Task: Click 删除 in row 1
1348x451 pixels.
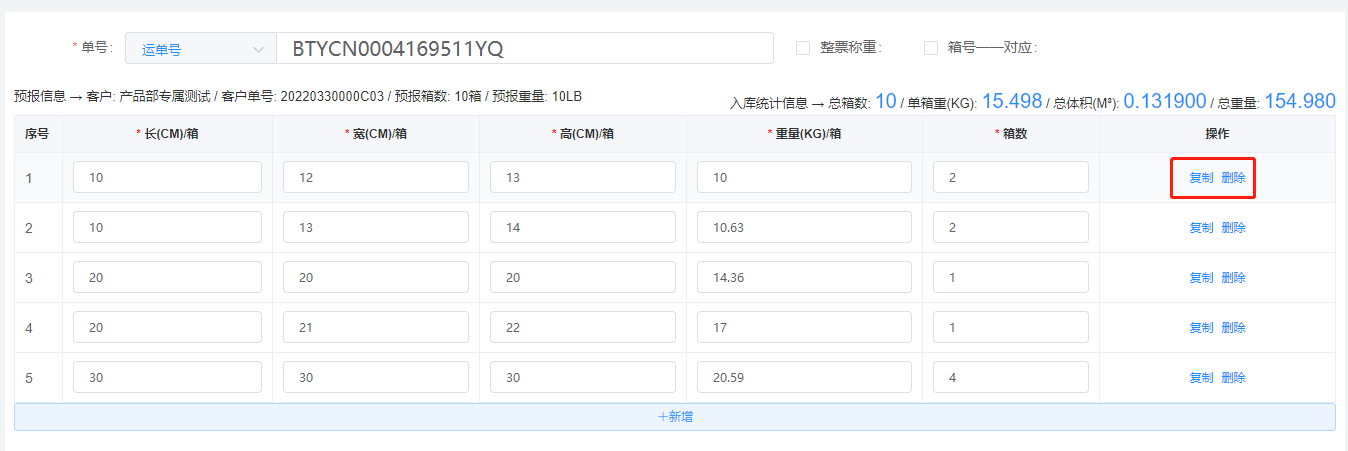Action: click(x=1233, y=178)
